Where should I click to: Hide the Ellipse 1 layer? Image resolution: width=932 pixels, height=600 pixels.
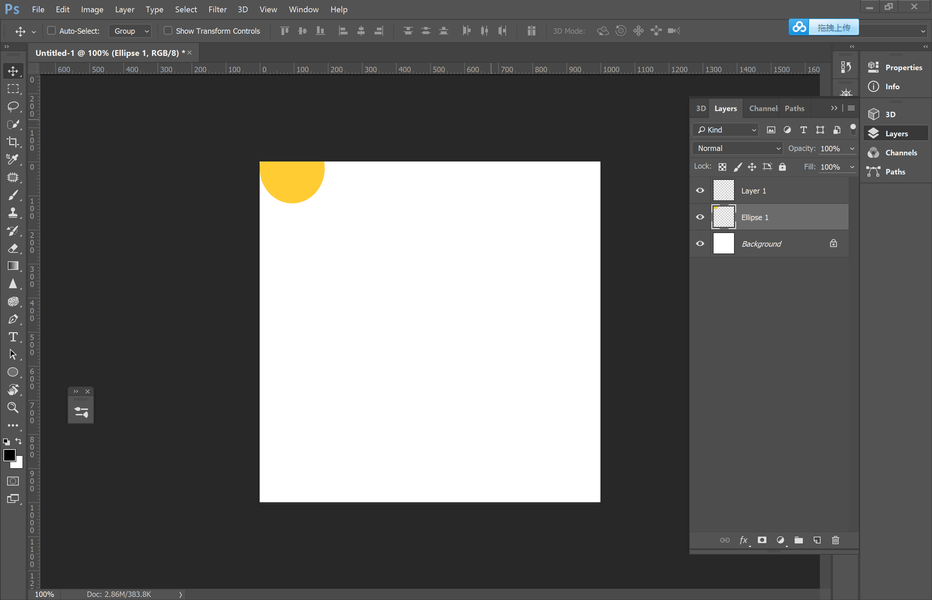pos(700,217)
